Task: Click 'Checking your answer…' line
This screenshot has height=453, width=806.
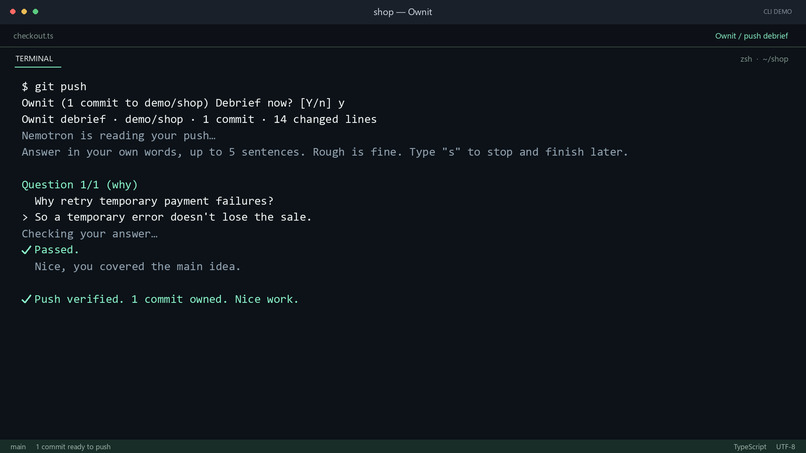Action: click(x=89, y=233)
